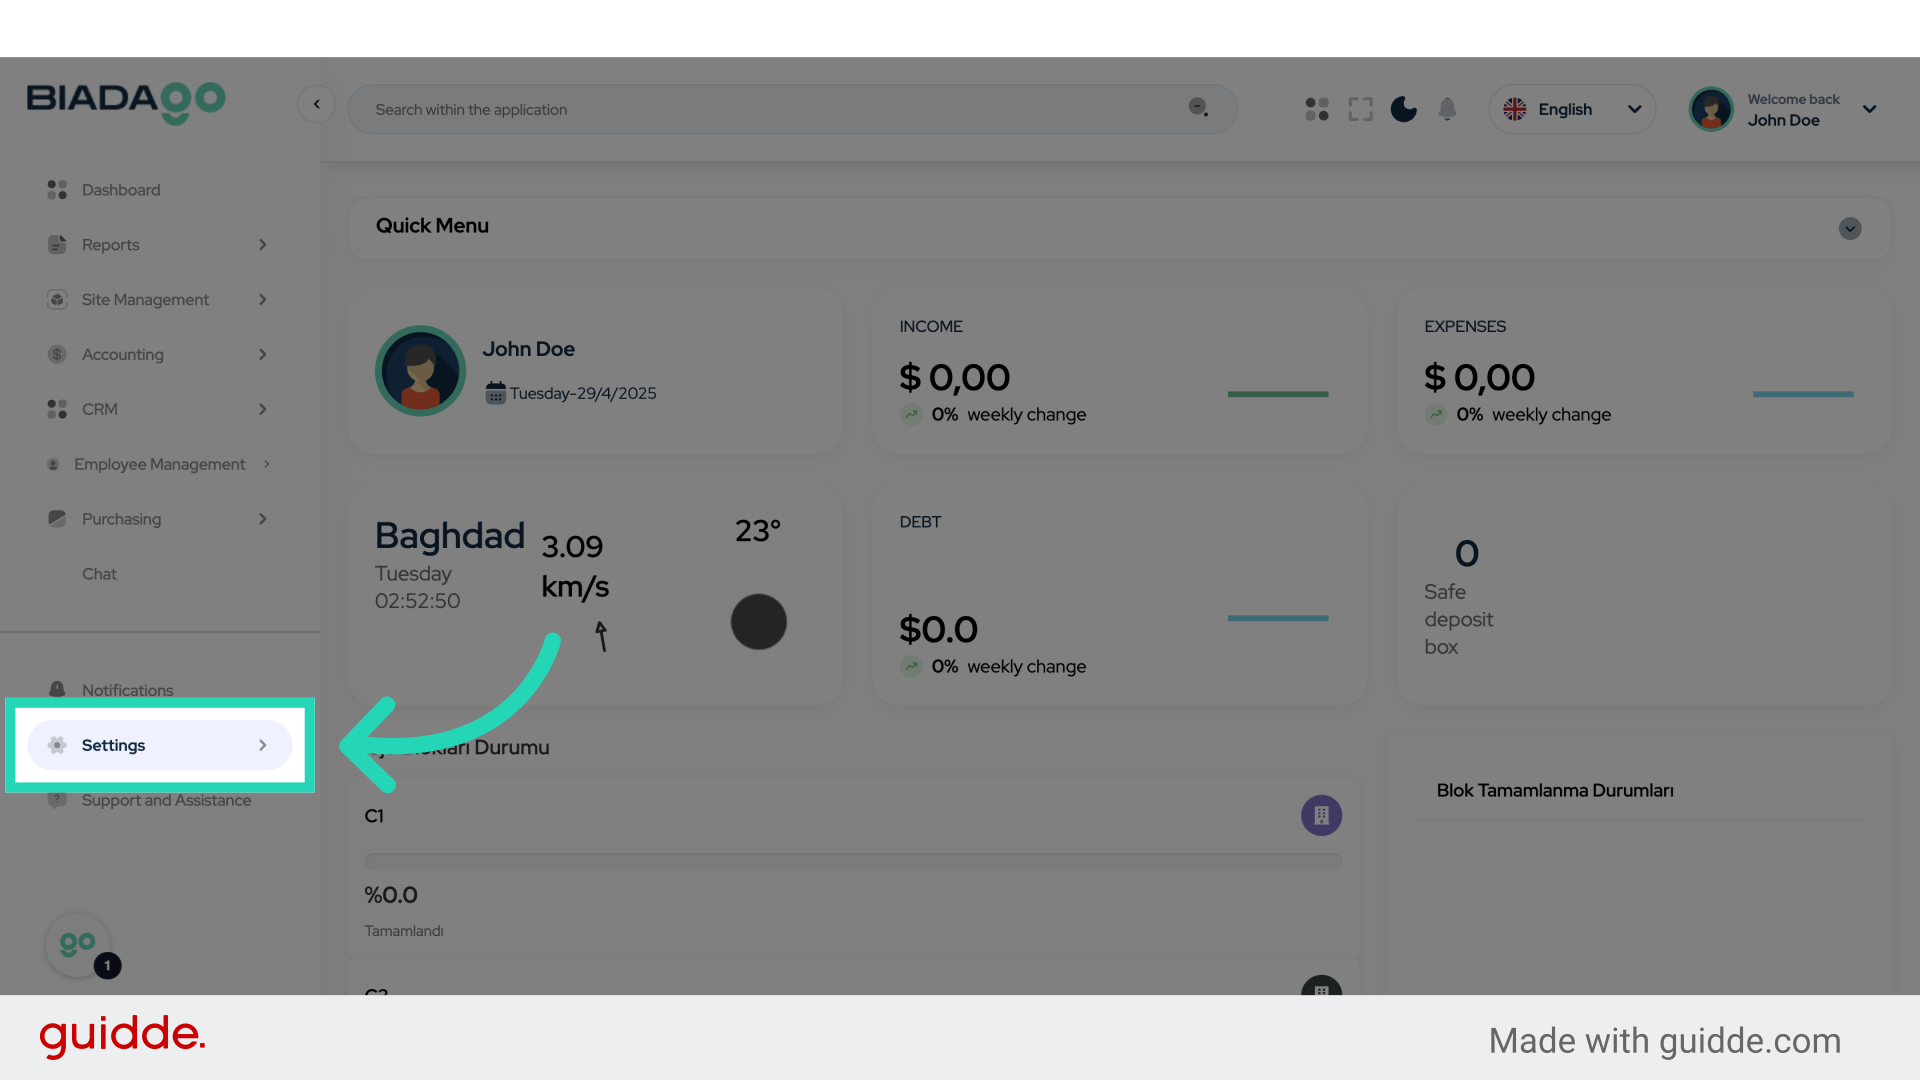The width and height of the screenshot is (1920, 1080).
Task: Collapse the Quick Menu panel
Action: tap(1849, 228)
